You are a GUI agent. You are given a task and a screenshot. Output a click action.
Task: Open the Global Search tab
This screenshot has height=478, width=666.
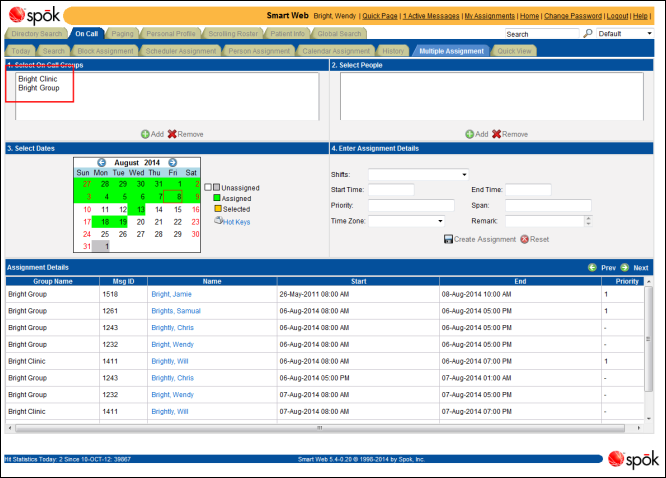point(339,34)
